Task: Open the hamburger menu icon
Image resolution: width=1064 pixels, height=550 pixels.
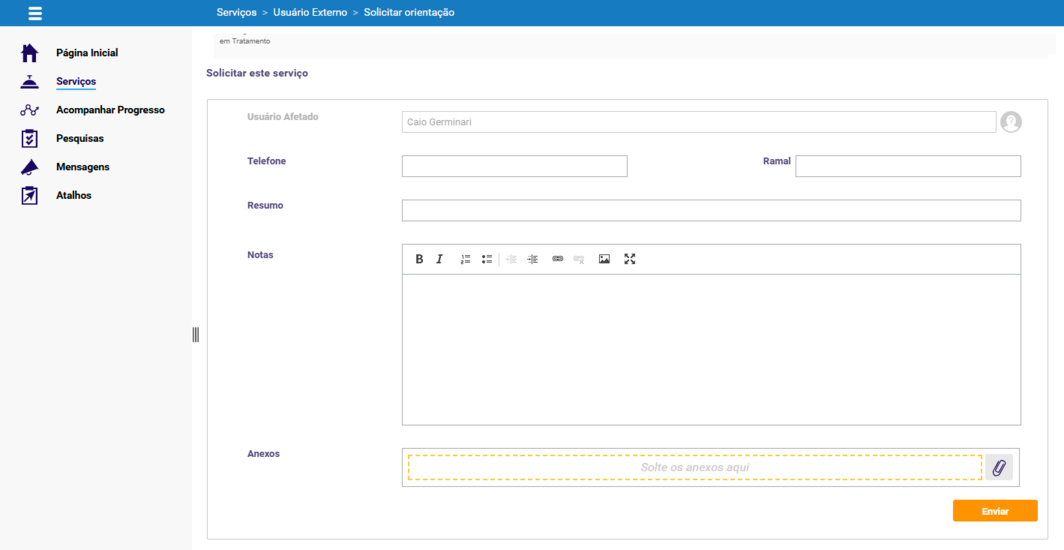Action: tap(35, 13)
